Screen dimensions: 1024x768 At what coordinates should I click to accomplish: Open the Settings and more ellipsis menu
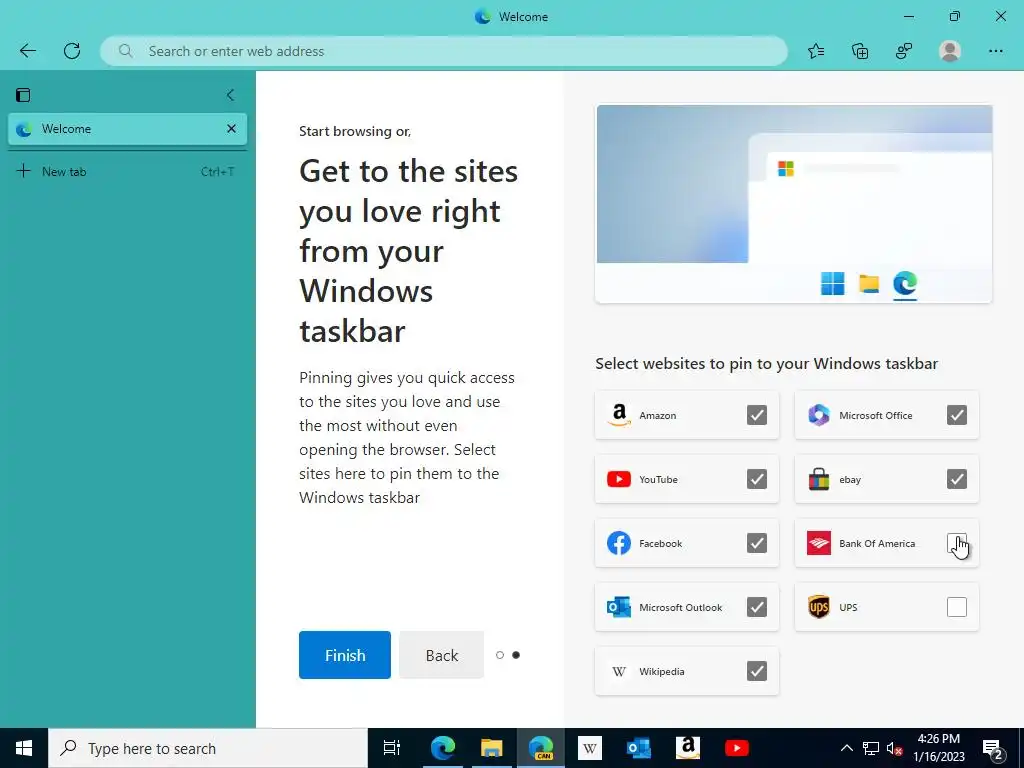pos(995,51)
